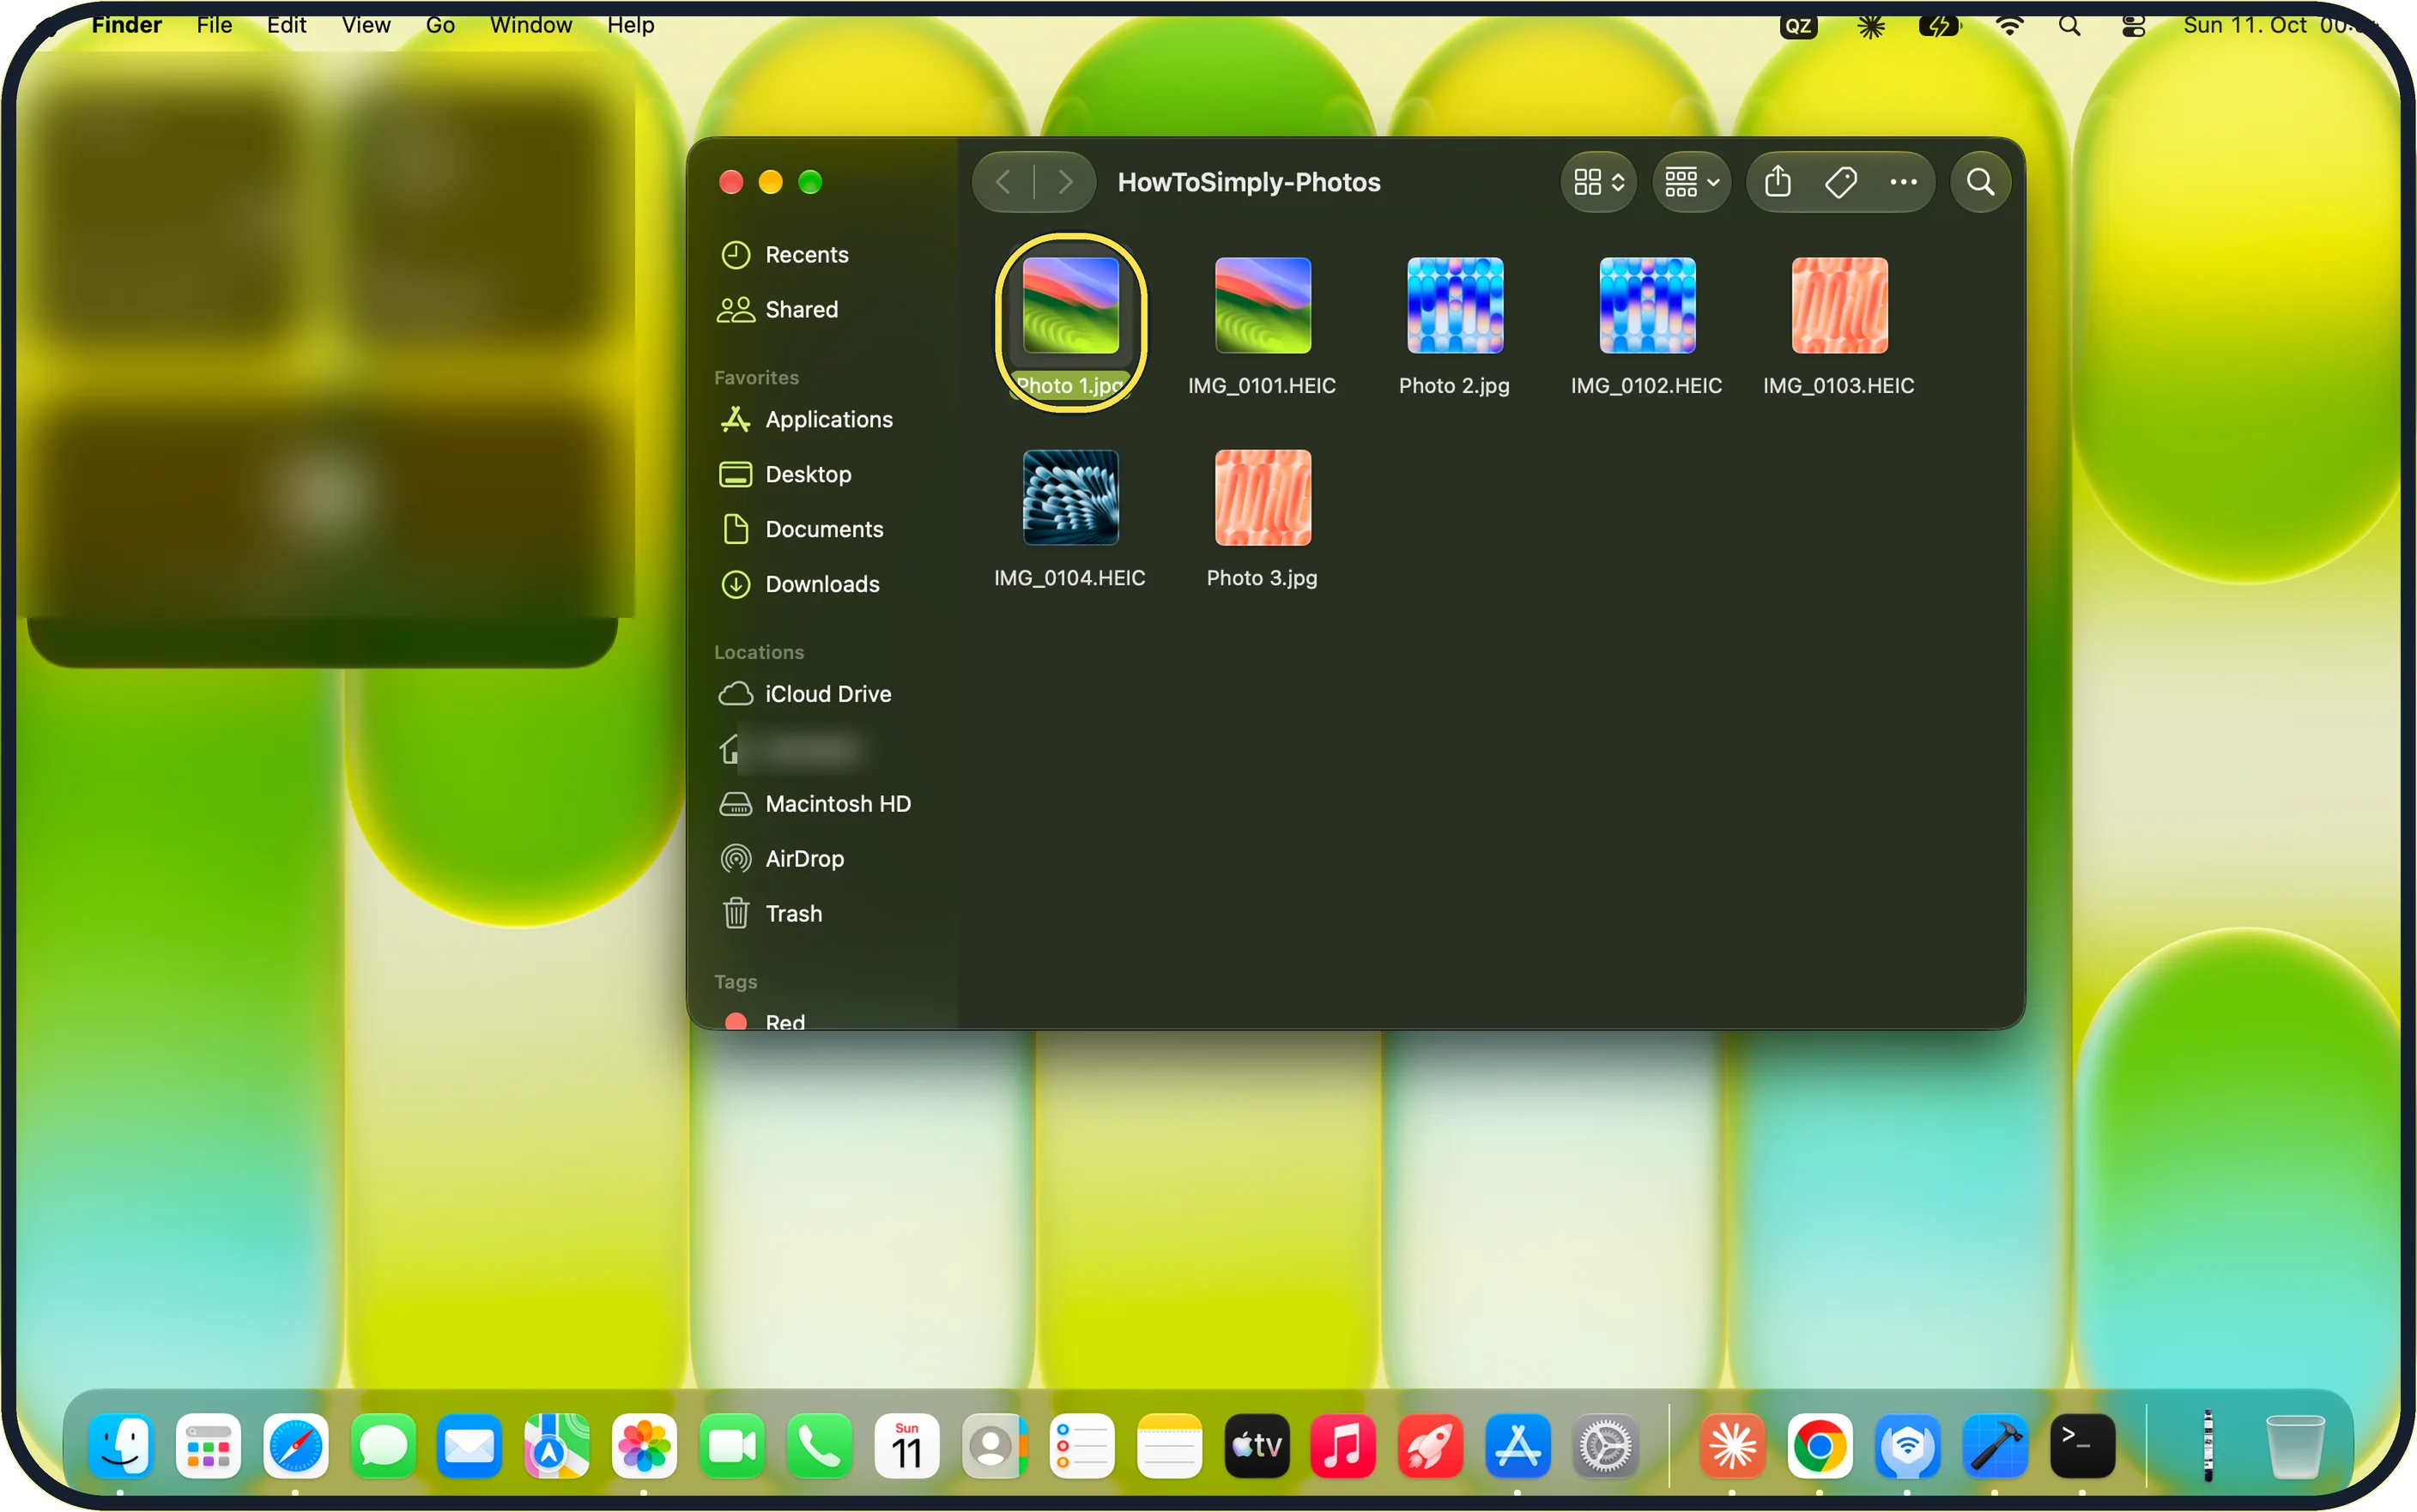Open the group-by options dropdown
The image size is (2417, 1512).
coord(1691,182)
